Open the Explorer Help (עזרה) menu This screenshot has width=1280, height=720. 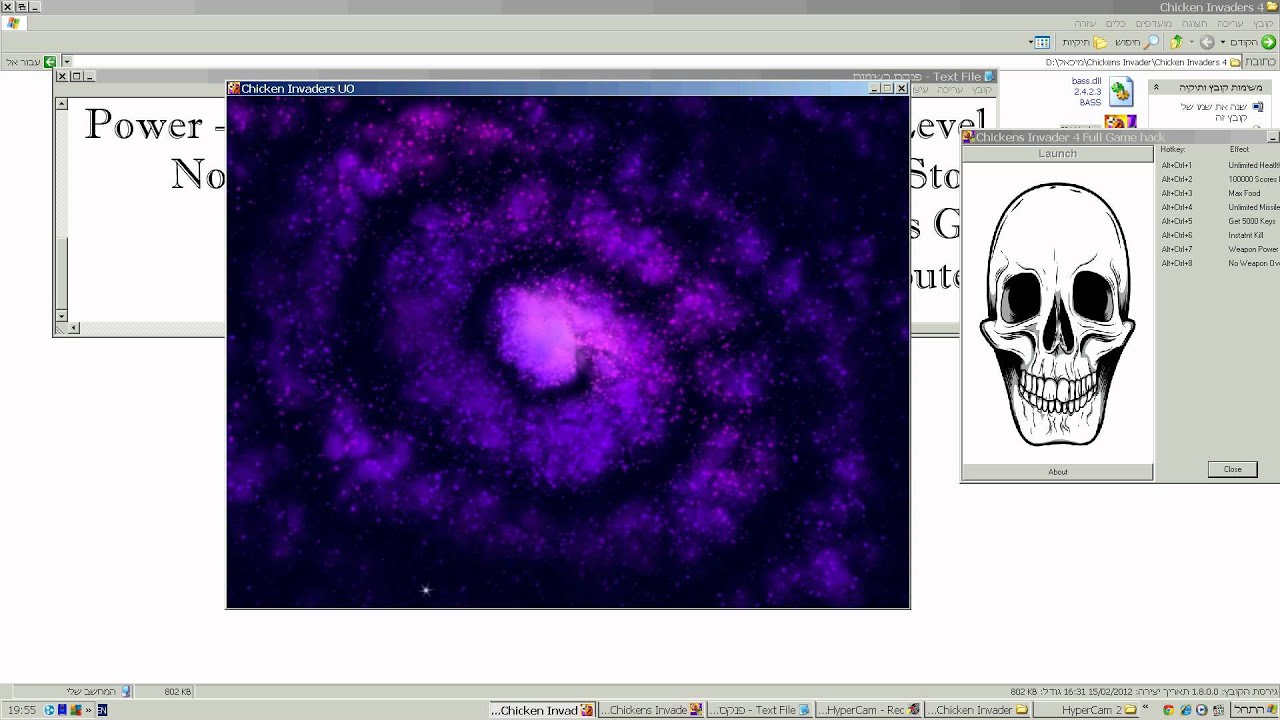[1085, 23]
